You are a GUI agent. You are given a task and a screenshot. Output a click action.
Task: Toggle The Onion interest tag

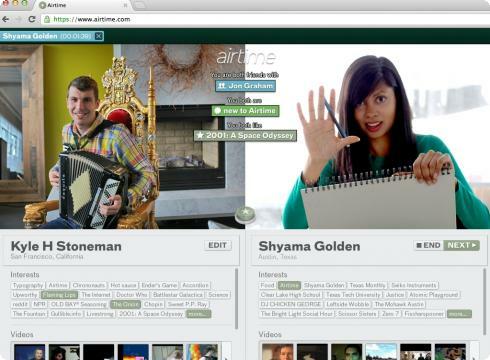click(125, 304)
